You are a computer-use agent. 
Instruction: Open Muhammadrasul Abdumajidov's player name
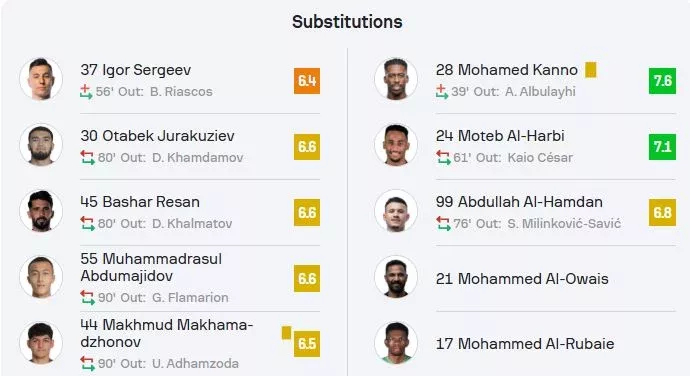151,267
